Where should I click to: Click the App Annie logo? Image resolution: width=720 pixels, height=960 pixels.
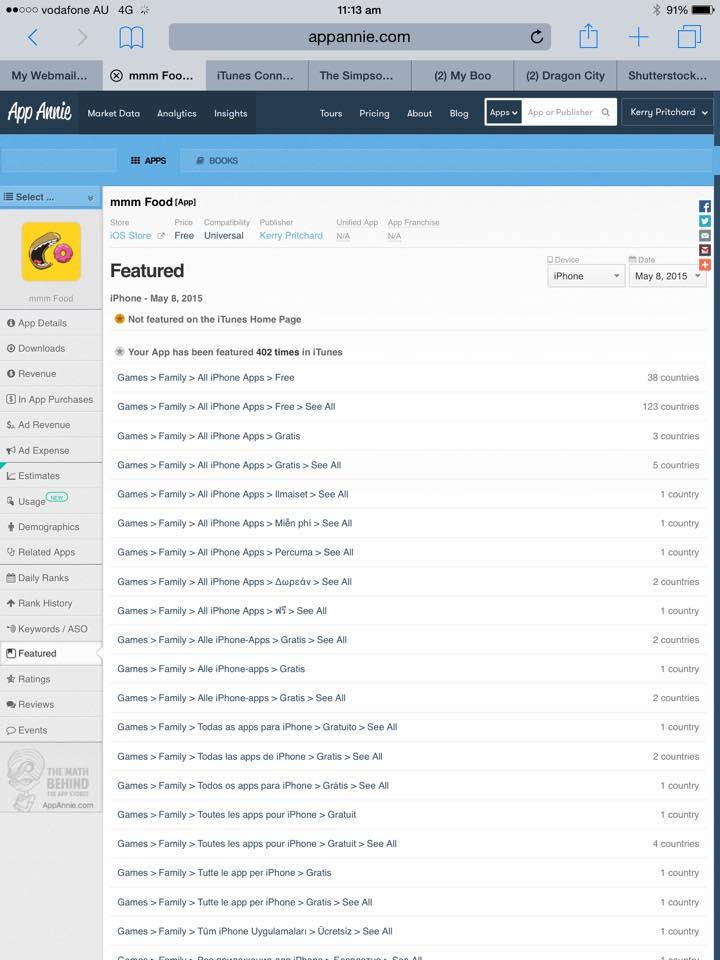point(39,113)
